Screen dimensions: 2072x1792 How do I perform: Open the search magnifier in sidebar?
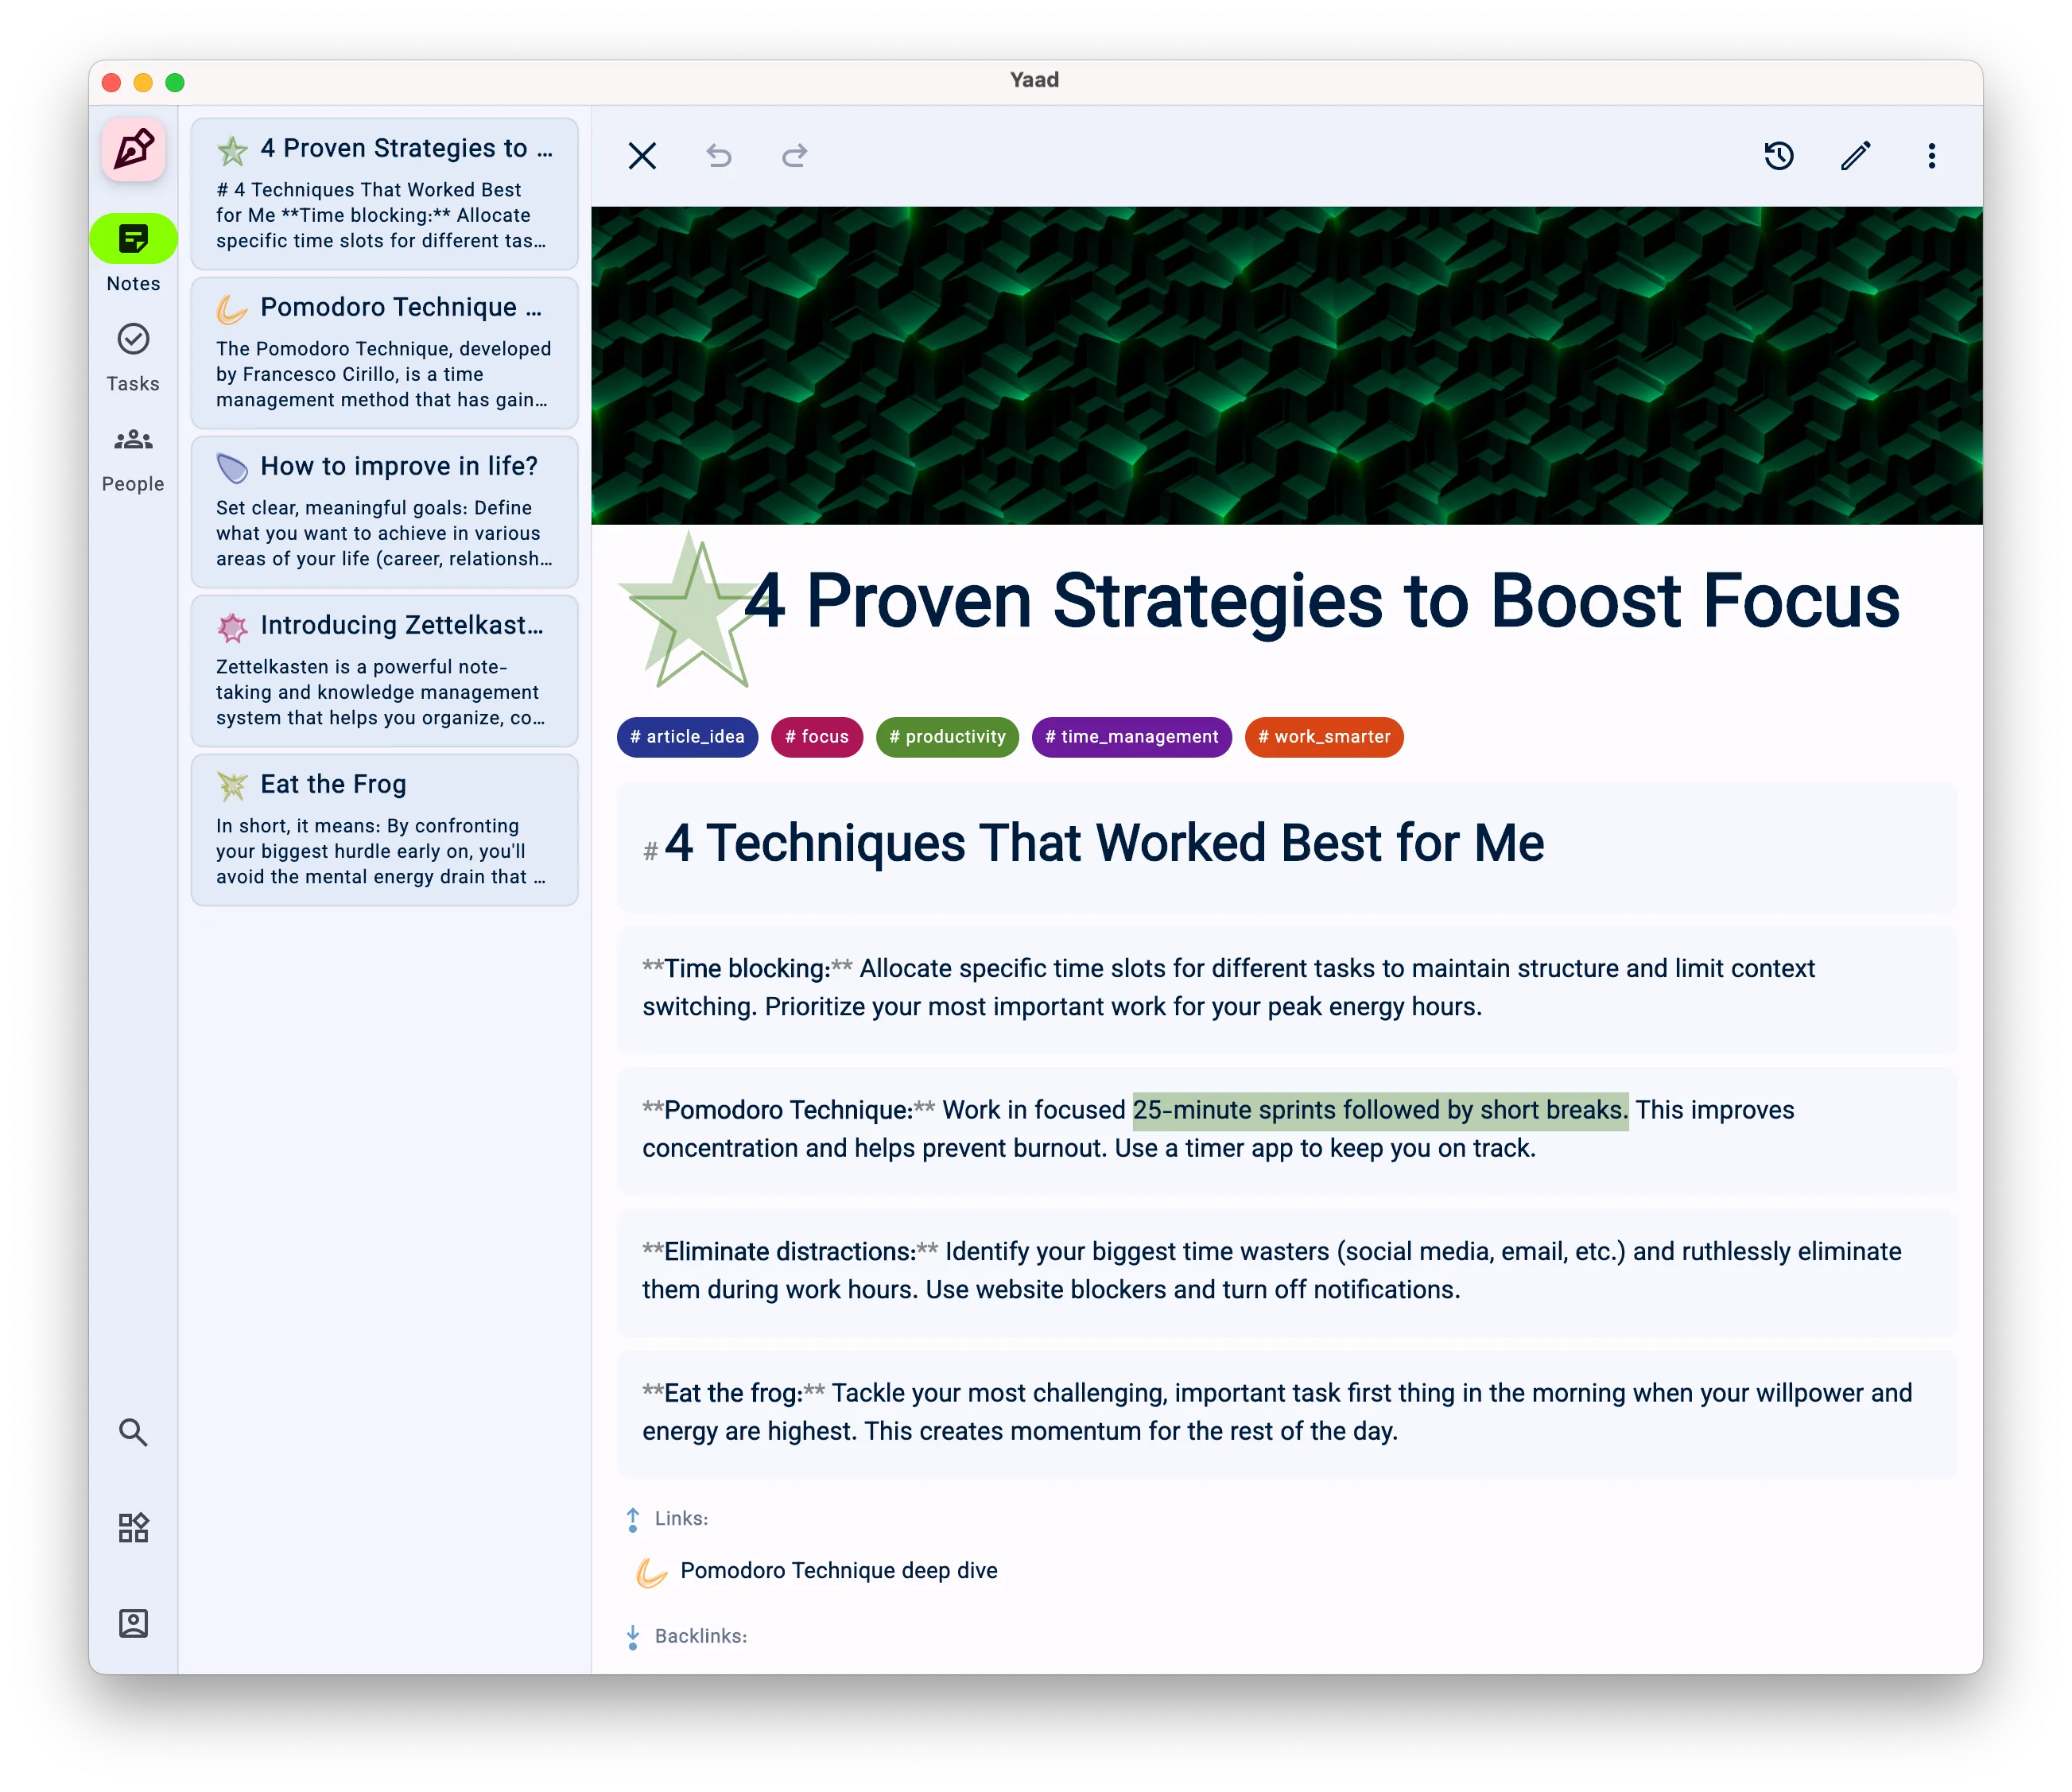click(133, 1432)
